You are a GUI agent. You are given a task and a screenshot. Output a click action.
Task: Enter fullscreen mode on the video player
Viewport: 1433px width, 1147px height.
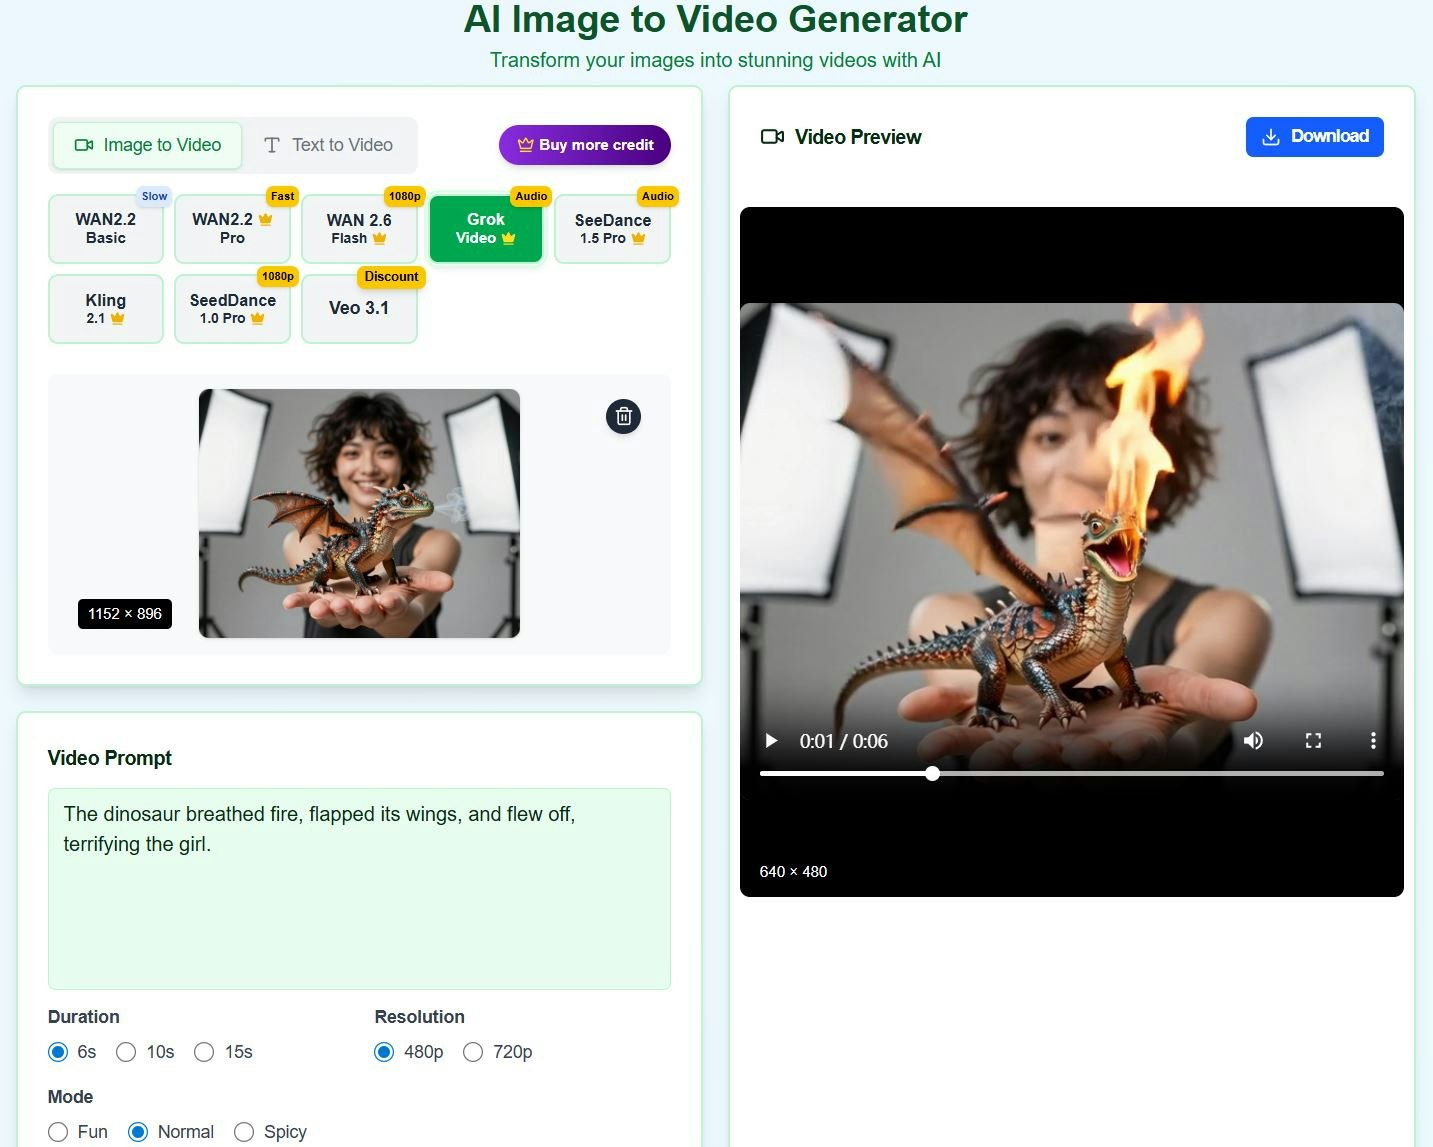pyautogui.click(x=1313, y=740)
